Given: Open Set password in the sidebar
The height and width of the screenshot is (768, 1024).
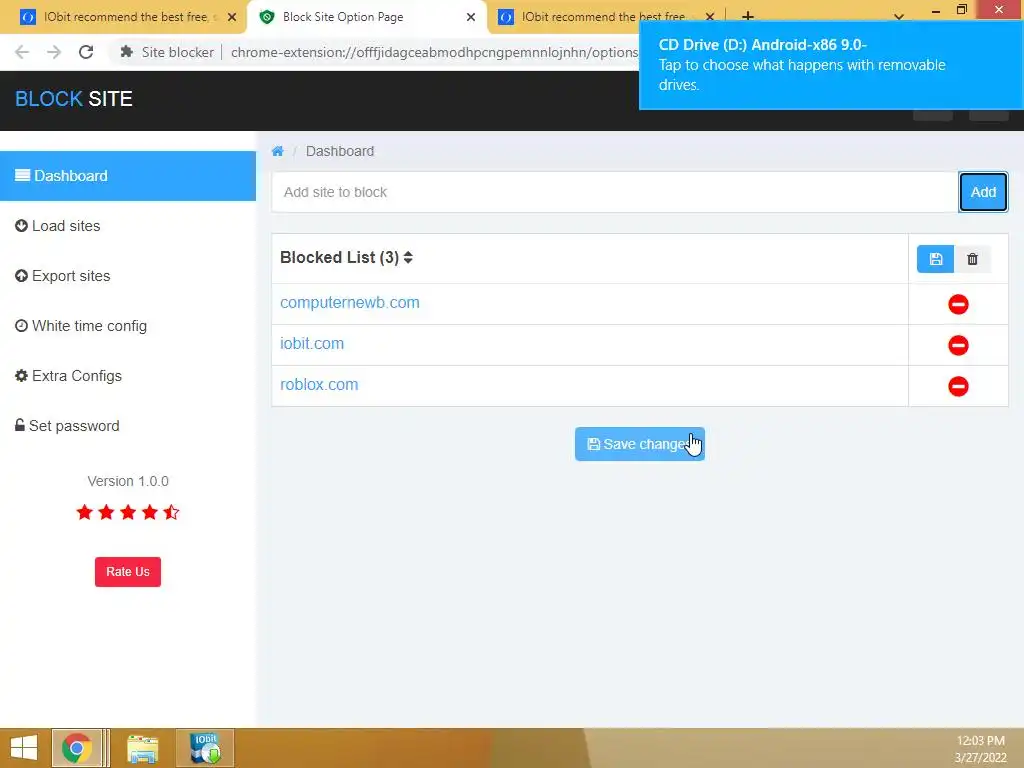Looking at the screenshot, I should (67, 426).
